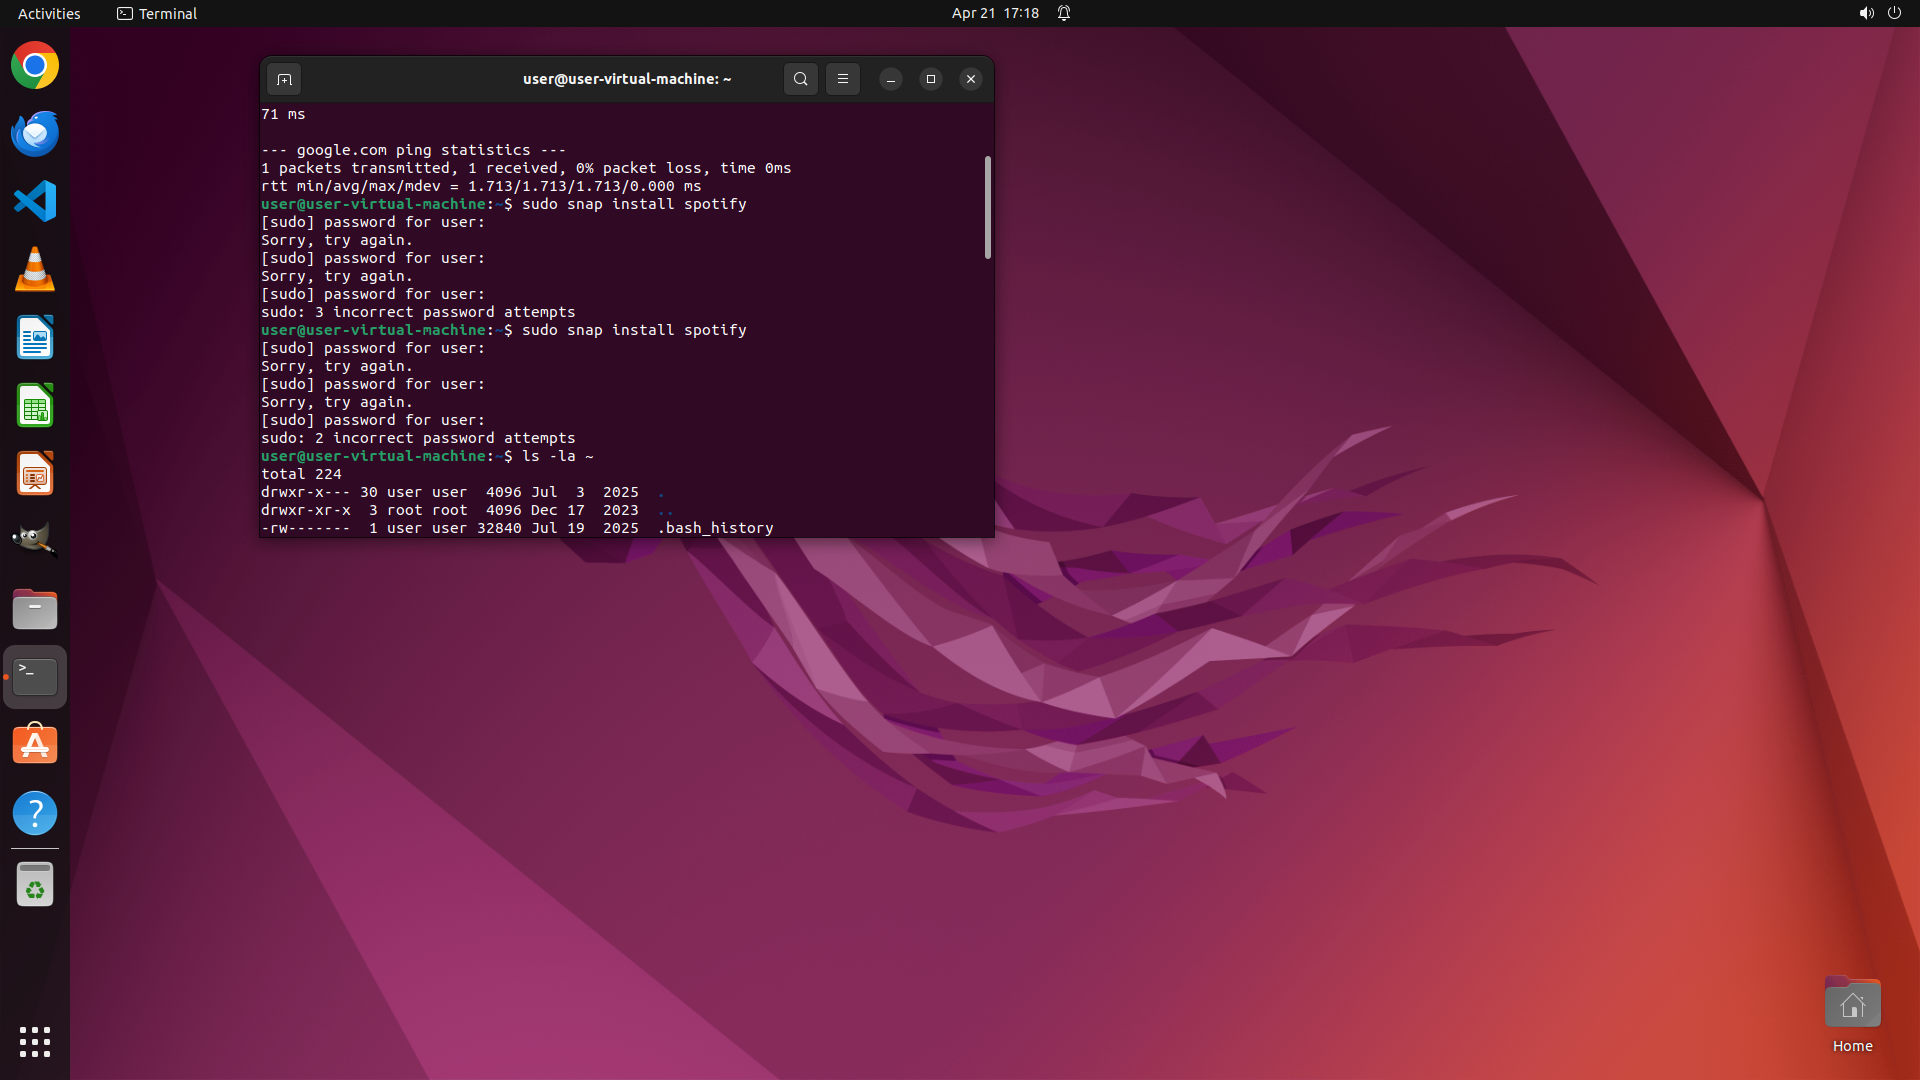
Task: Open a new terminal tab
Action: (284, 79)
